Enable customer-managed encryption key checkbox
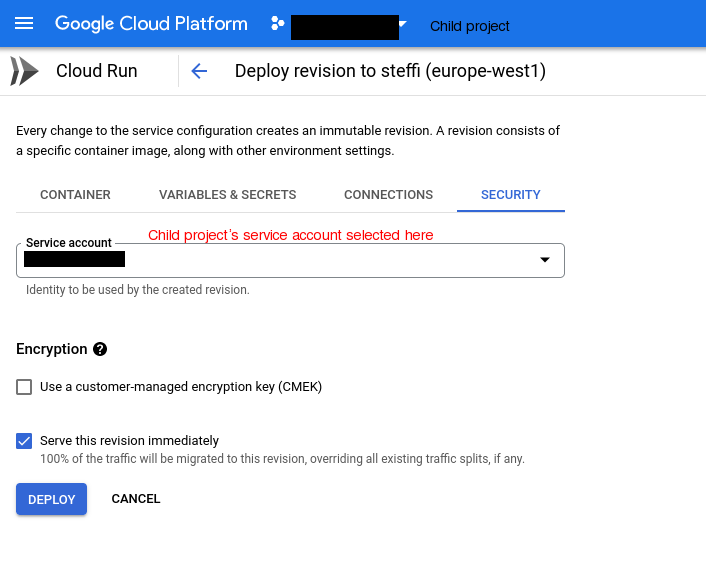Viewport: 706px width, 576px height. click(24, 387)
